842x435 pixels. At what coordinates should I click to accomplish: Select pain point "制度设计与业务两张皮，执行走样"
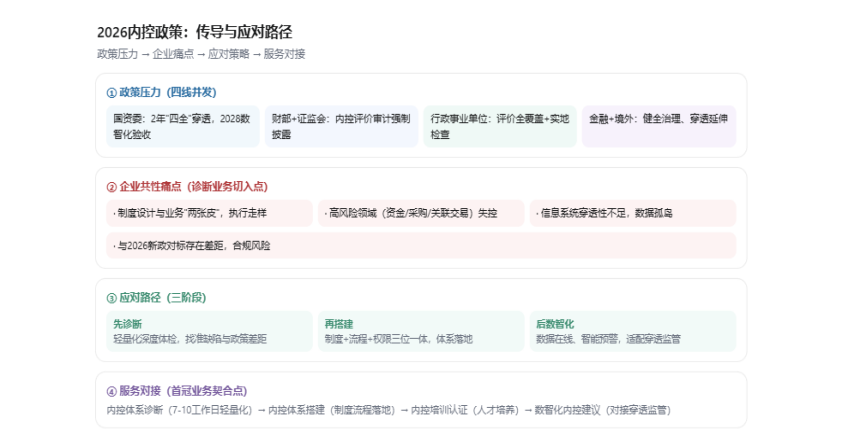(x=209, y=213)
